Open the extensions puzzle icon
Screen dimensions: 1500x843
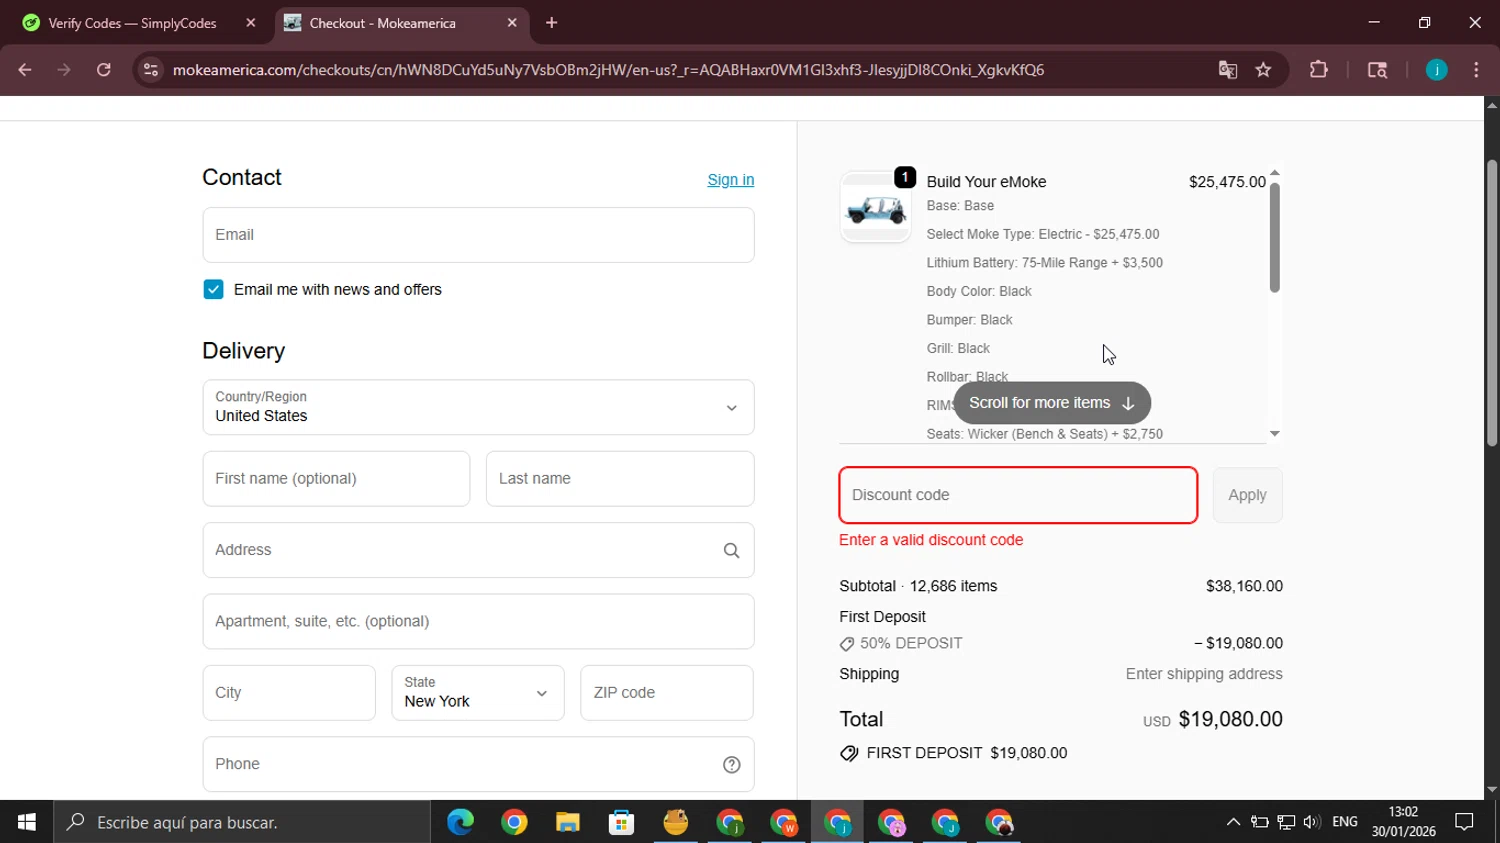pyautogui.click(x=1319, y=70)
